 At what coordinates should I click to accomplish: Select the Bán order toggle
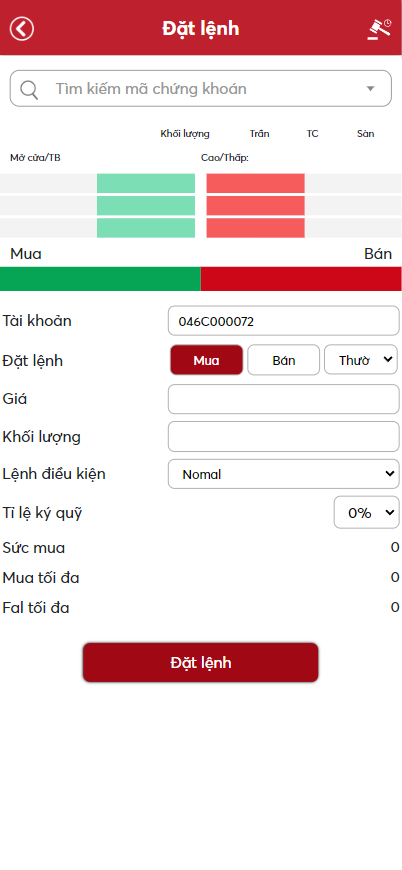point(283,360)
